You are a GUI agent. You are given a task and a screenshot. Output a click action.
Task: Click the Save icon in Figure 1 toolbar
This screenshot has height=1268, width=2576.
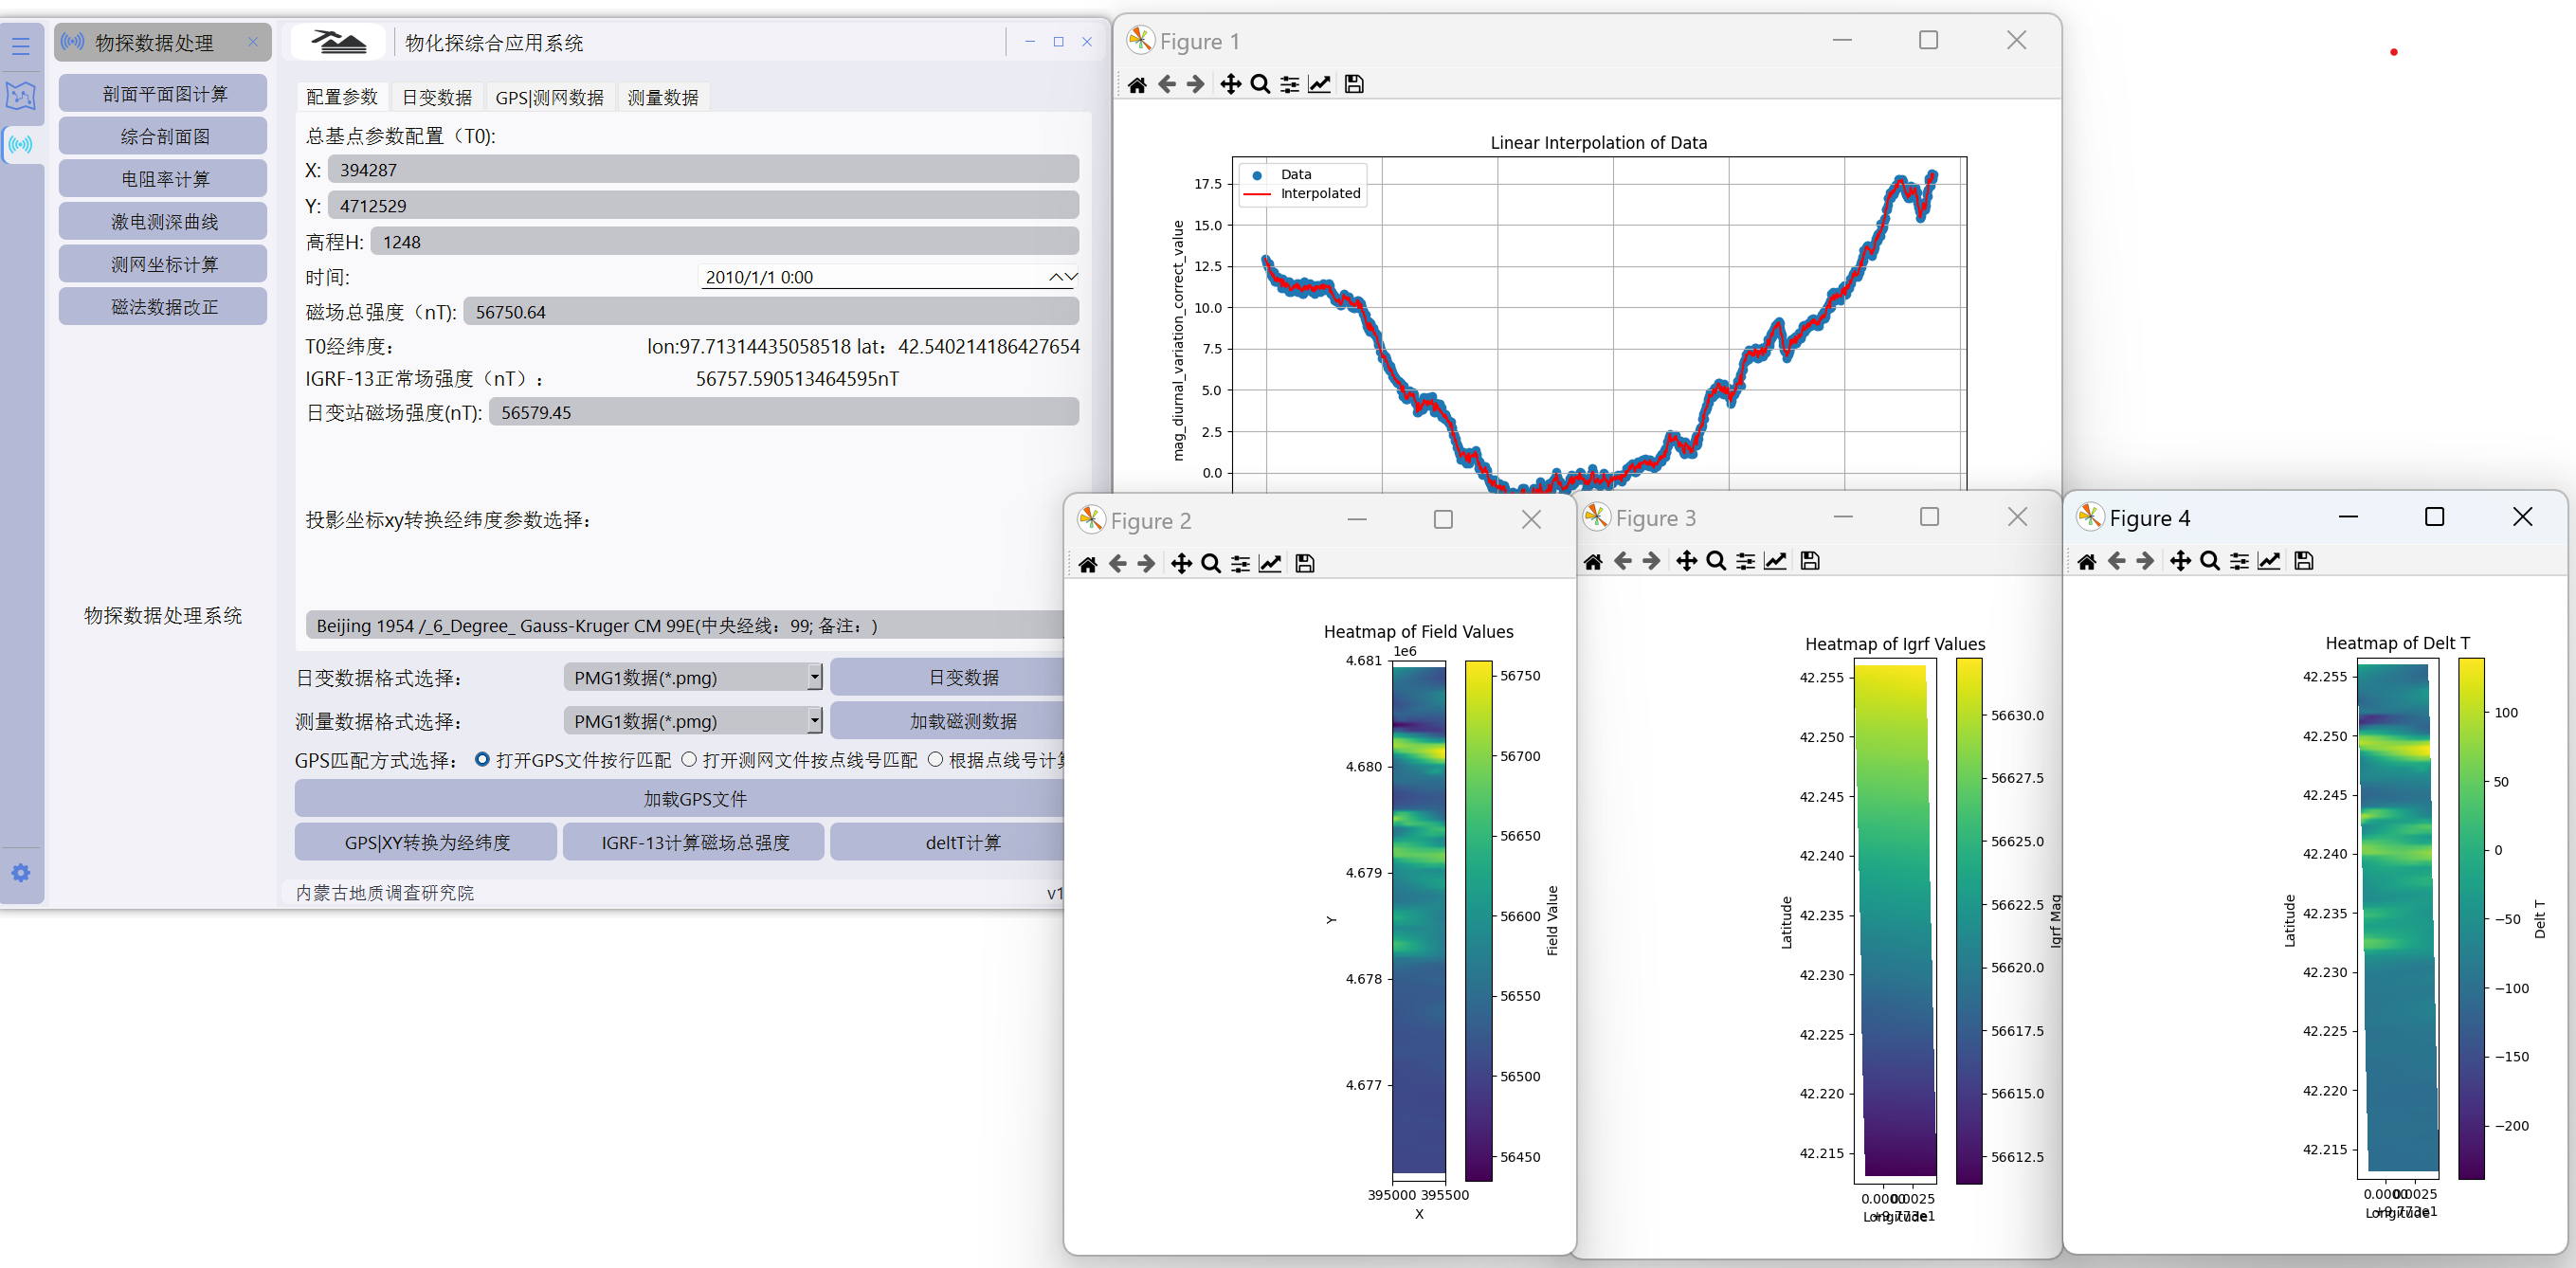pos(1353,84)
